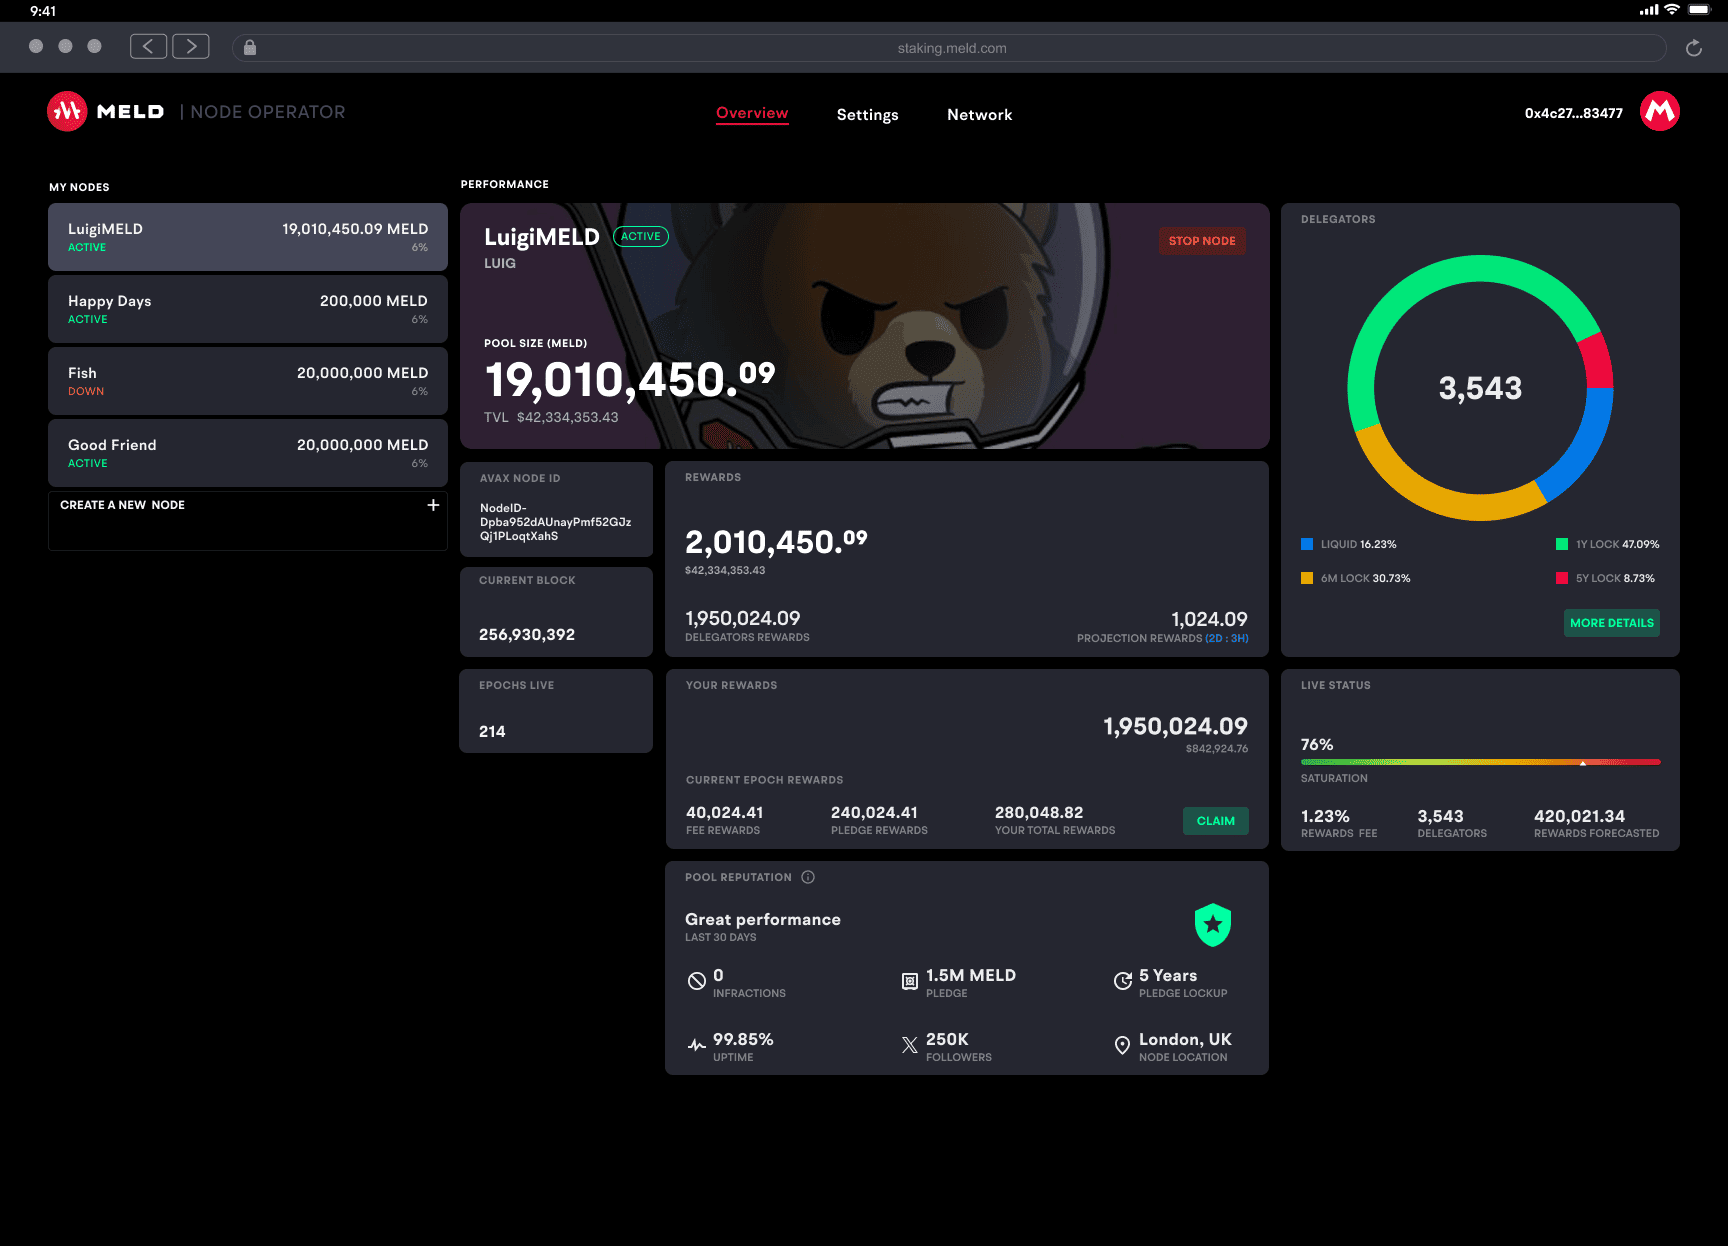Click the infractions prohibition icon

(x=696, y=981)
